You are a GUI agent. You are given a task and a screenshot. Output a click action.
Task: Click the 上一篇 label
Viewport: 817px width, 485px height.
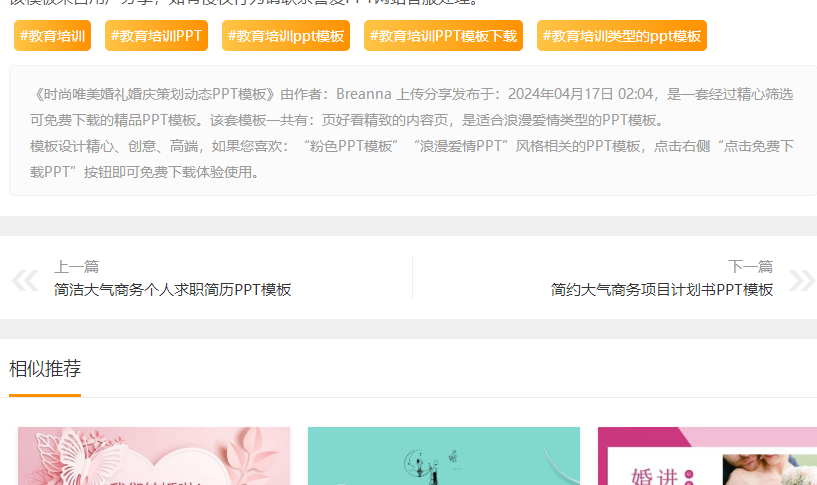click(77, 267)
